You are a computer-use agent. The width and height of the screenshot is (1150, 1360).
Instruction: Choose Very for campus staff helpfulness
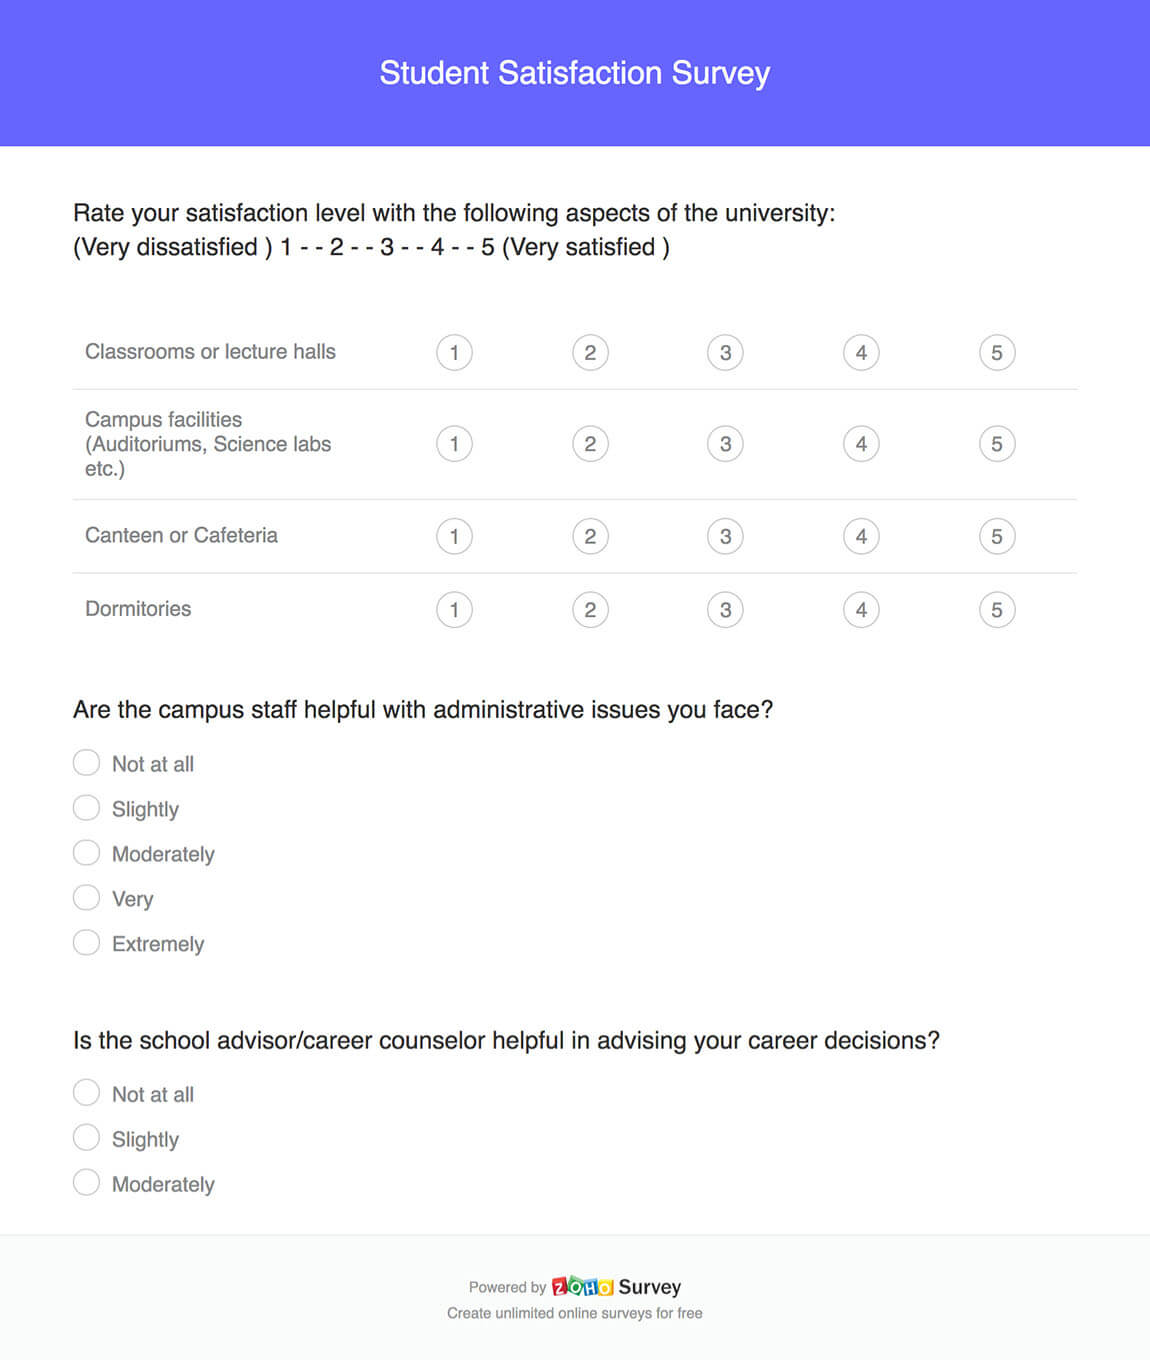pos(86,897)
